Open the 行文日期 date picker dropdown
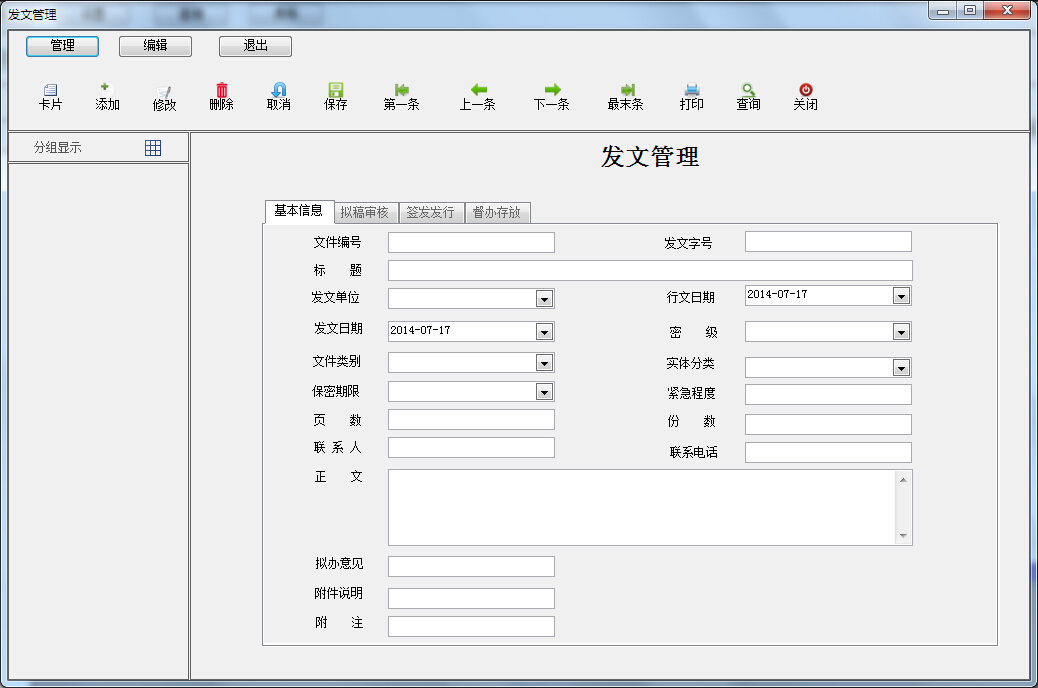Screen dimensions: 1038x688 coord(901,296)
